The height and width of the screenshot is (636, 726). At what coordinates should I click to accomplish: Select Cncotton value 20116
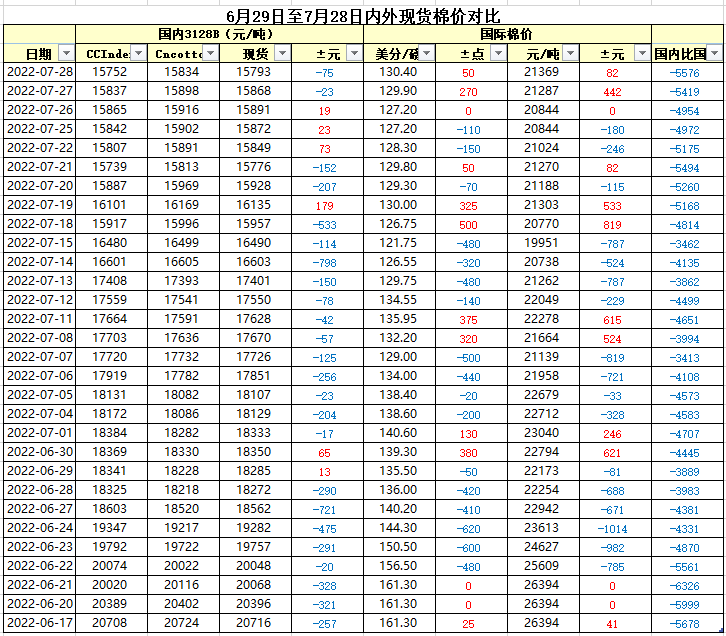coord(183,585)
